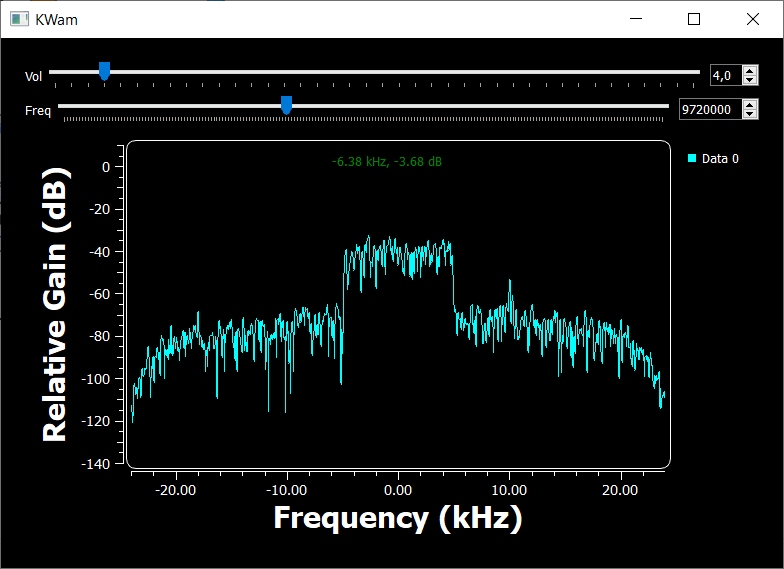Close the KWam window
The width and height of the screenshot is (784, 569).
coord(752,19)
